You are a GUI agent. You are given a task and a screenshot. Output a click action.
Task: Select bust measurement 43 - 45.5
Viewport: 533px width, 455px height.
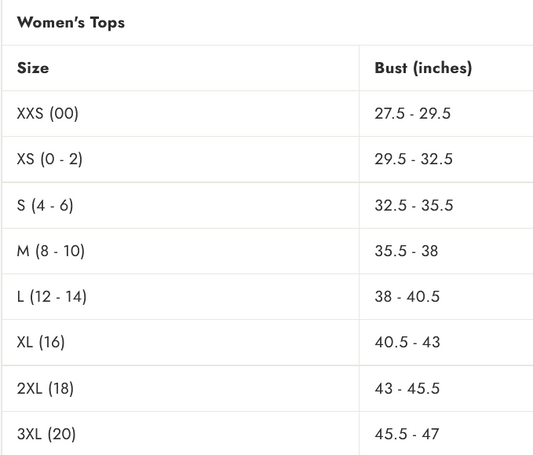(x=407, y=388)
